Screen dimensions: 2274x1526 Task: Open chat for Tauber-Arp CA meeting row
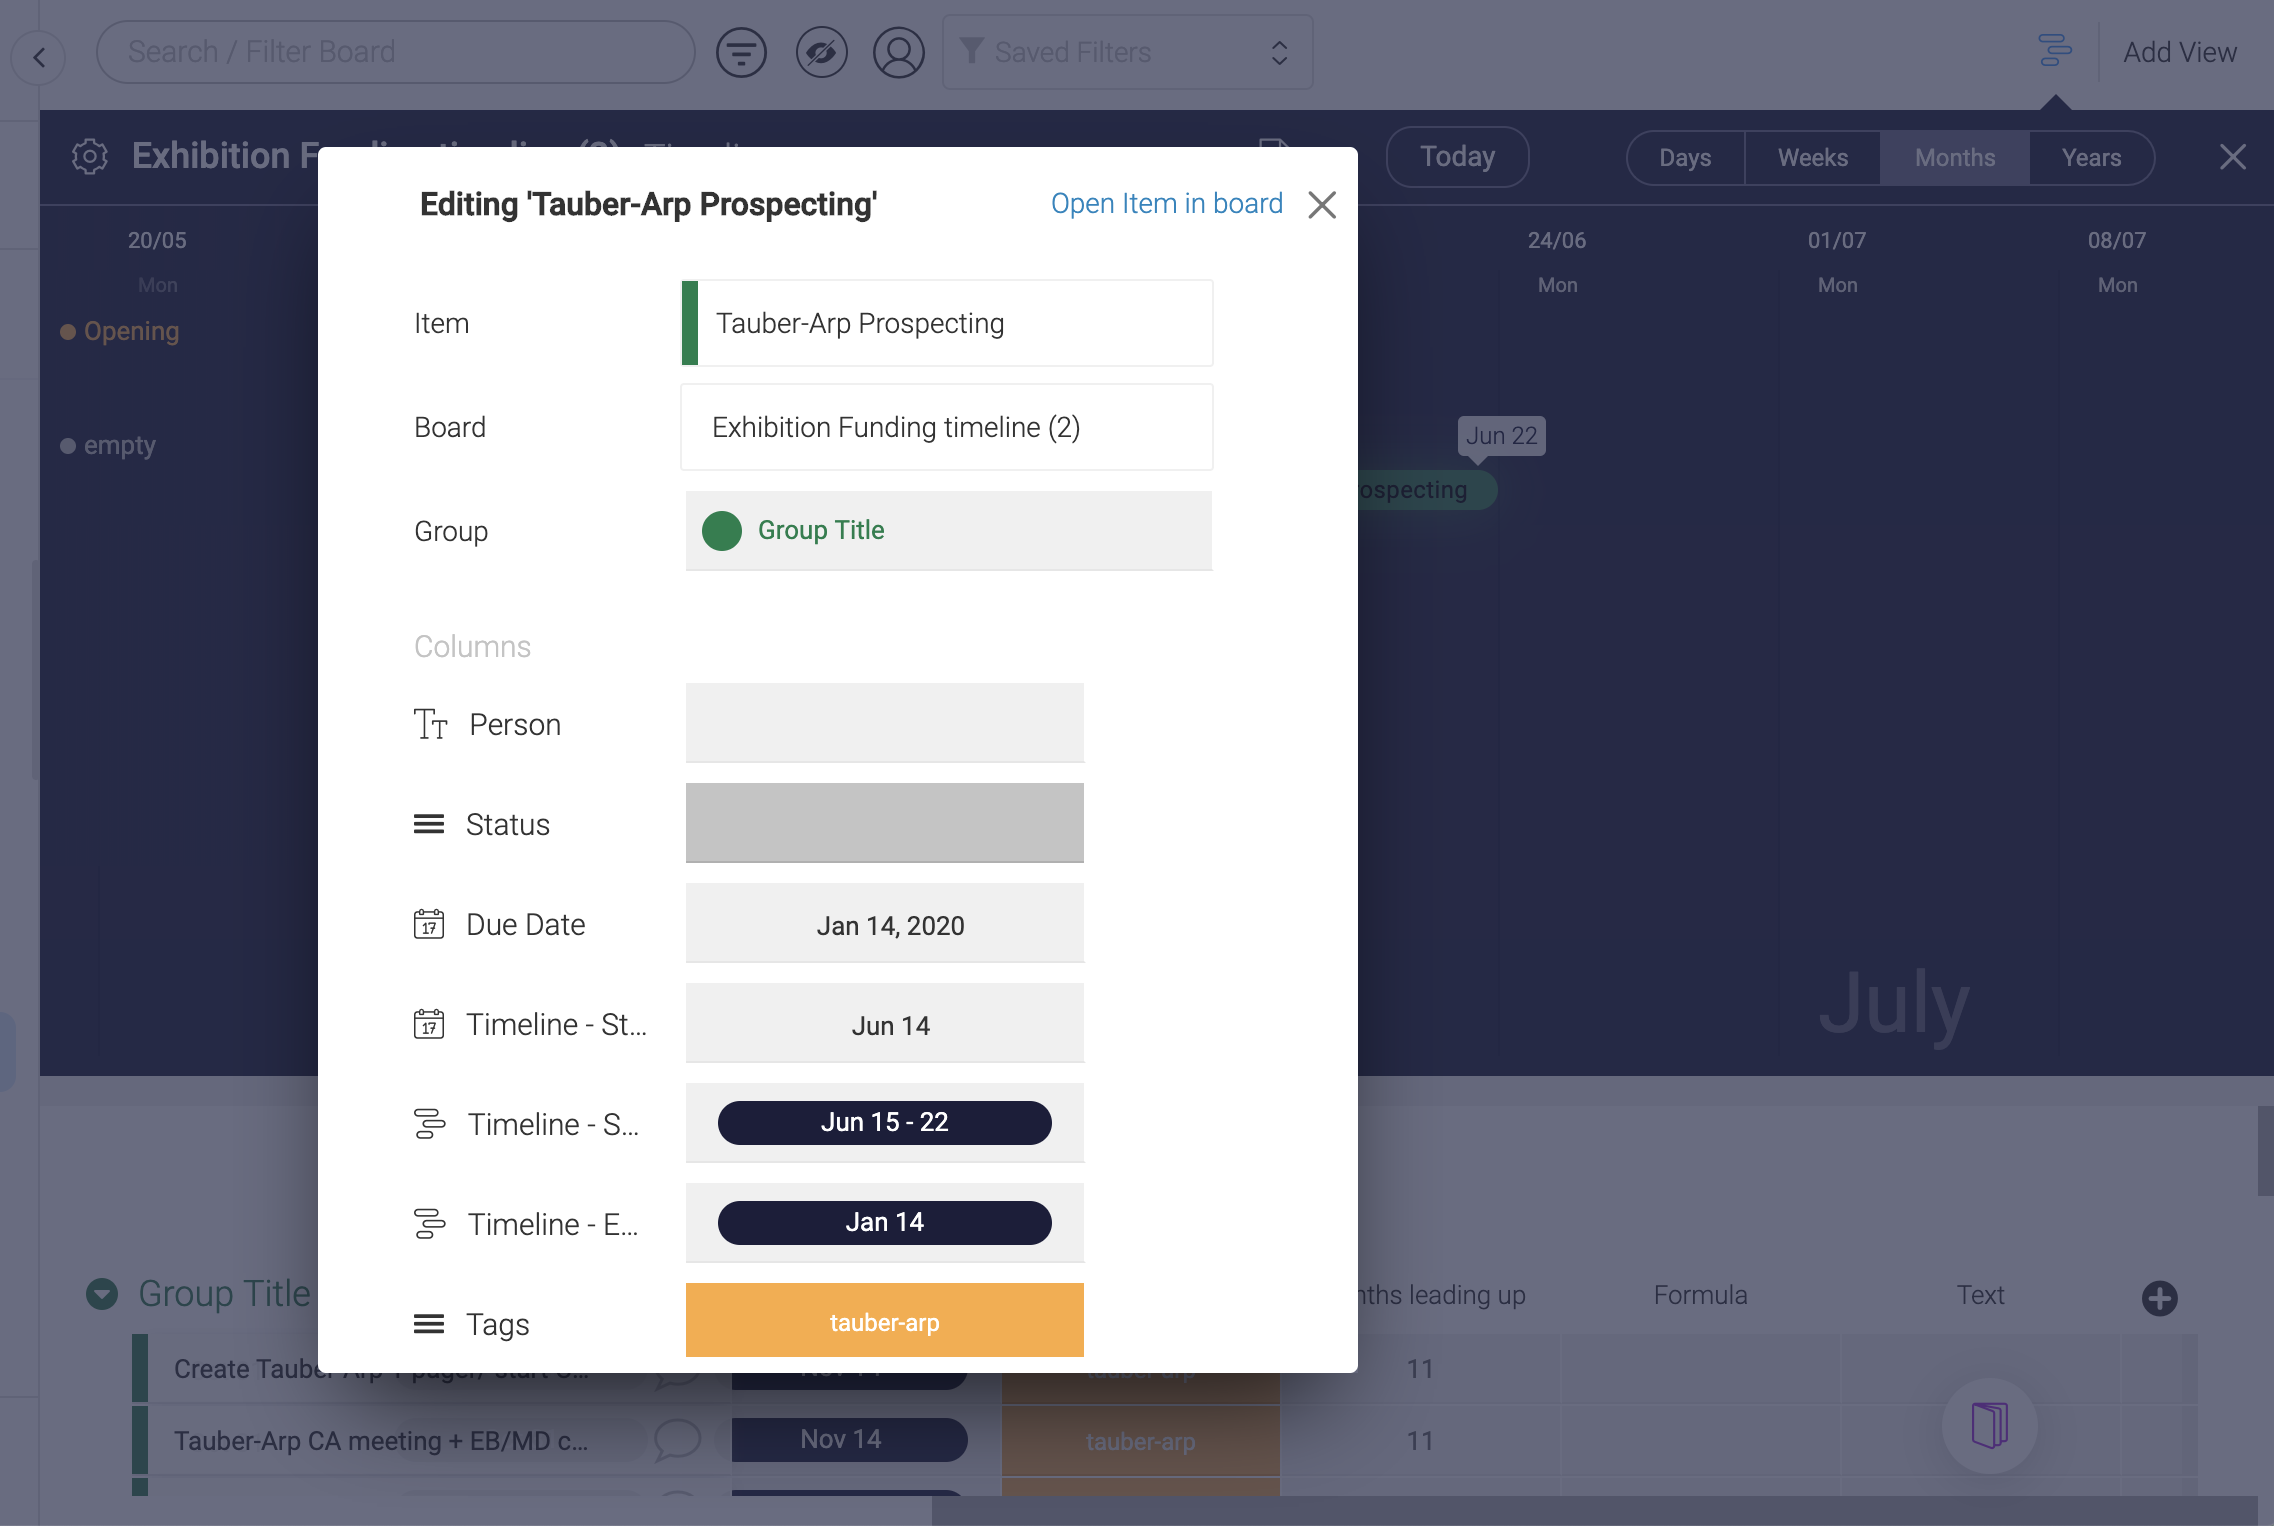677,1440
